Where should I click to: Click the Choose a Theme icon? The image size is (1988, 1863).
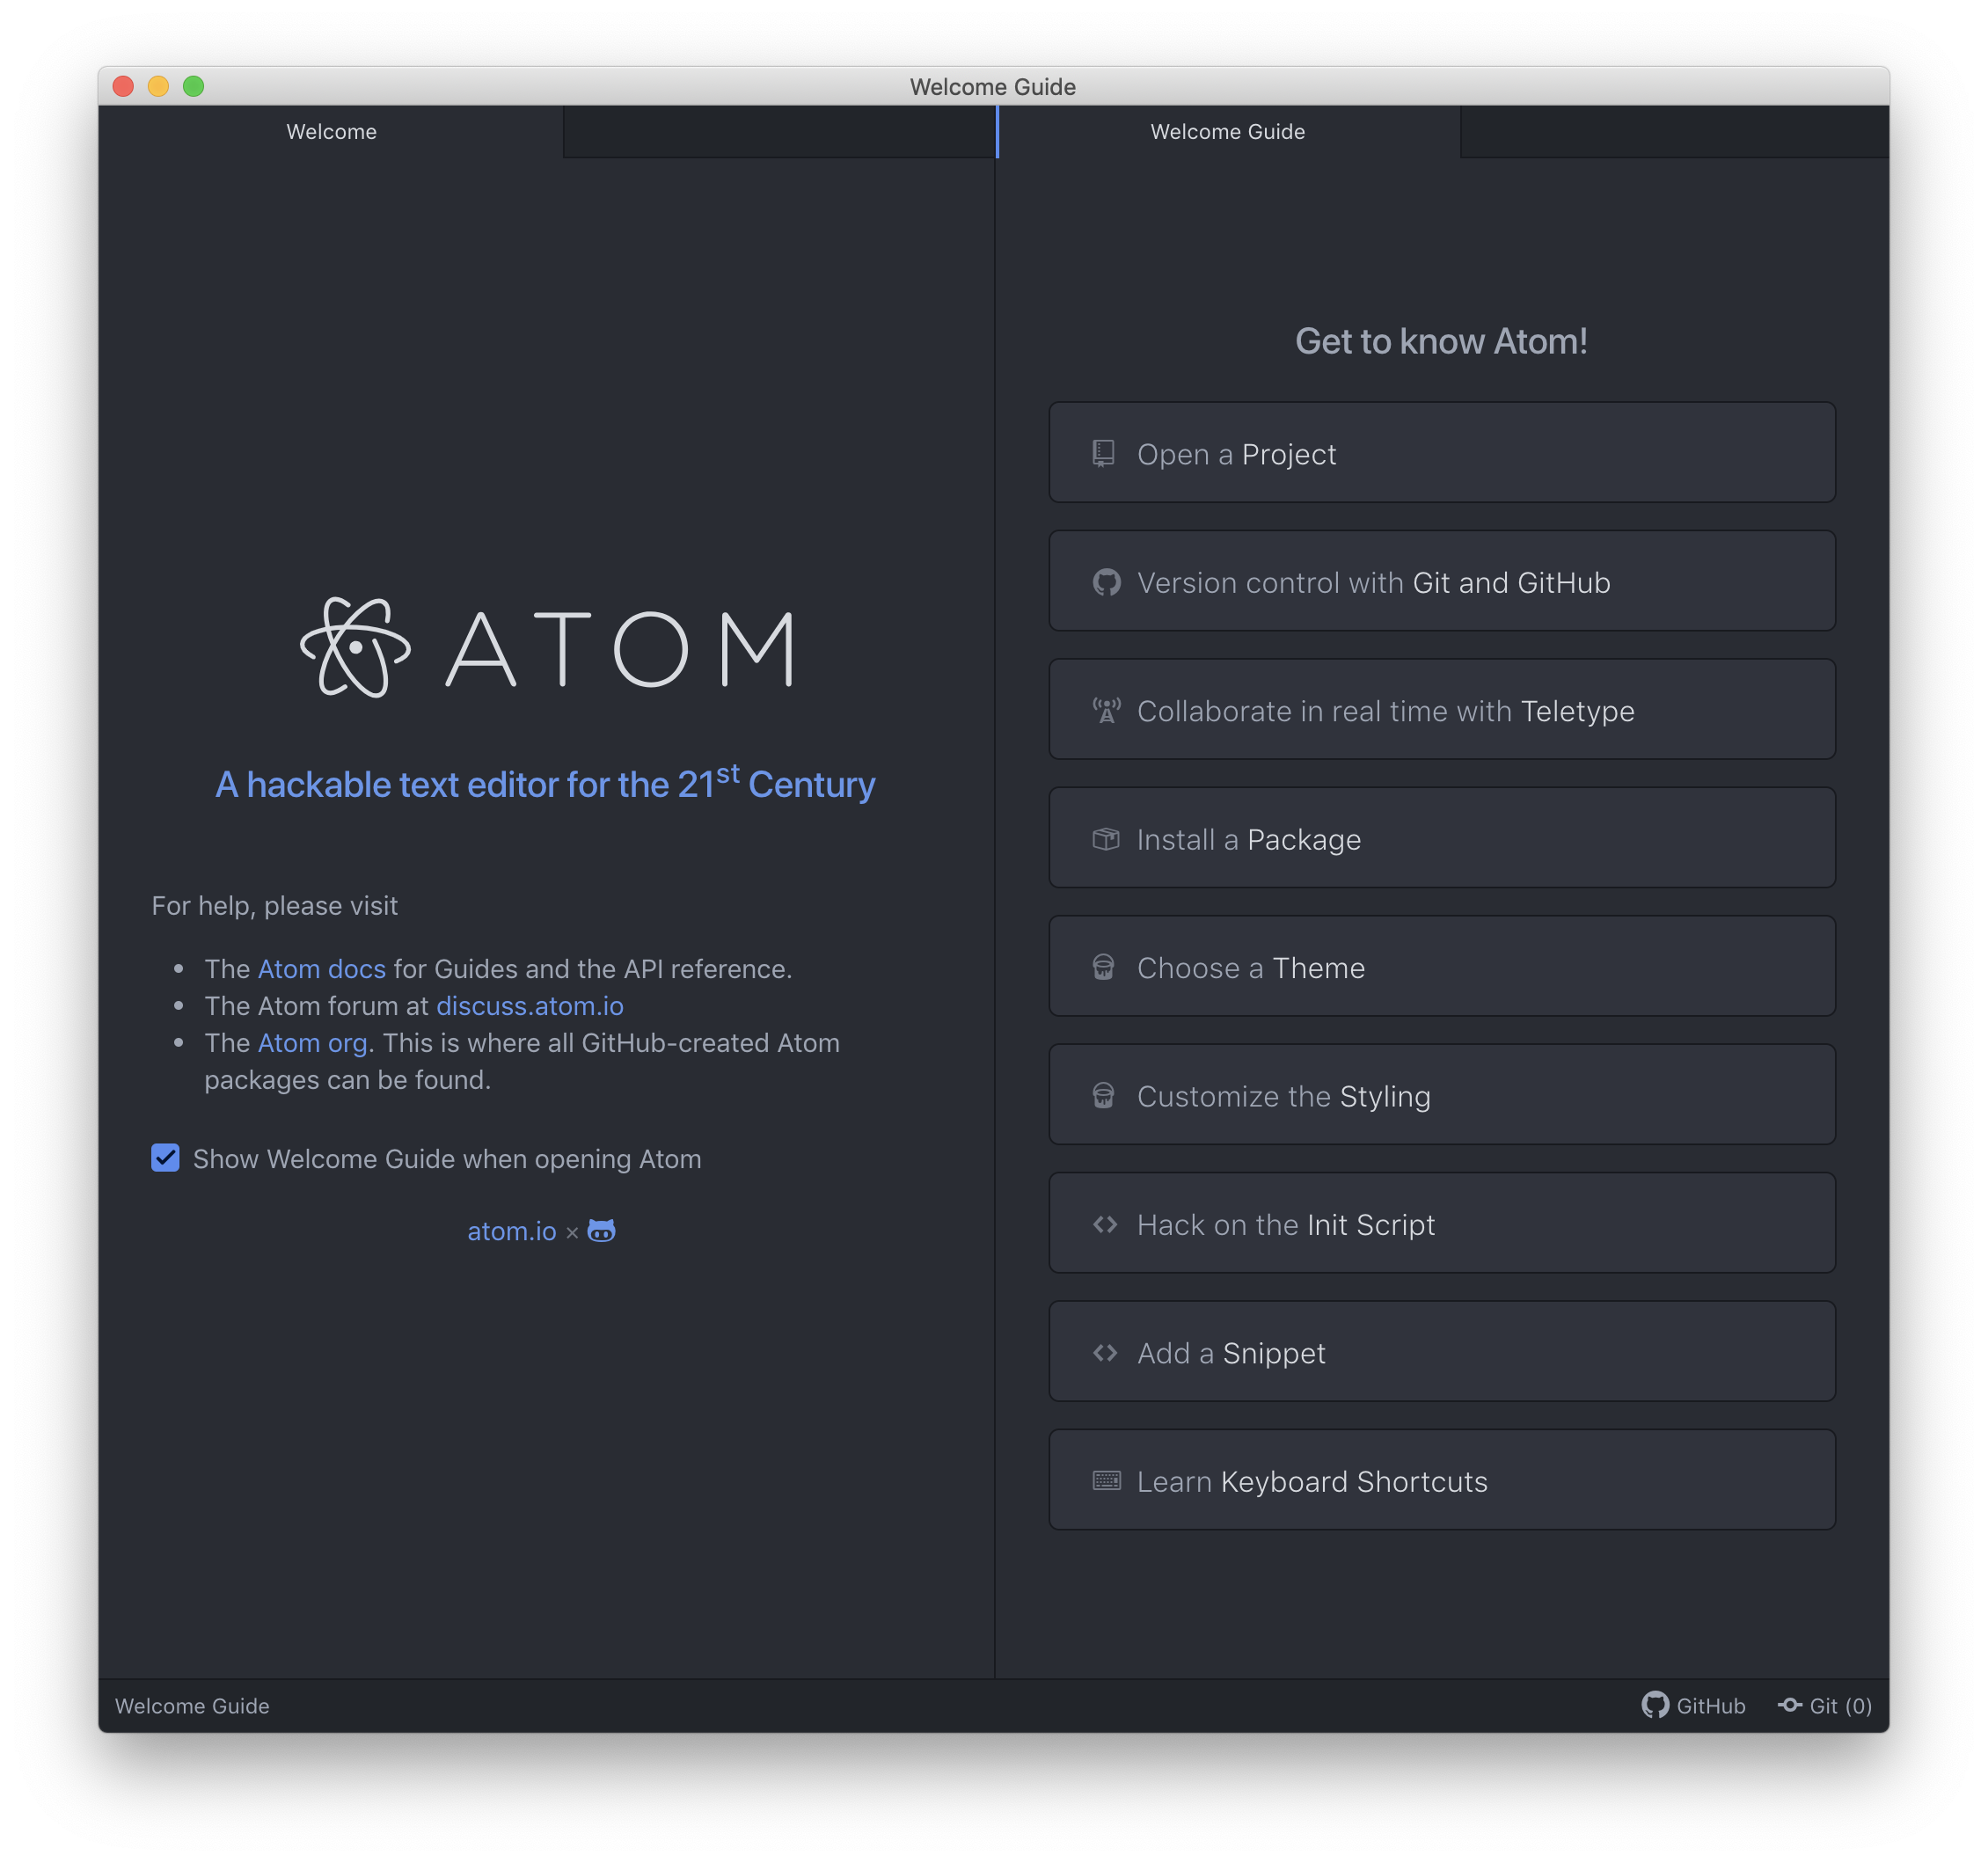point(1105,968)
